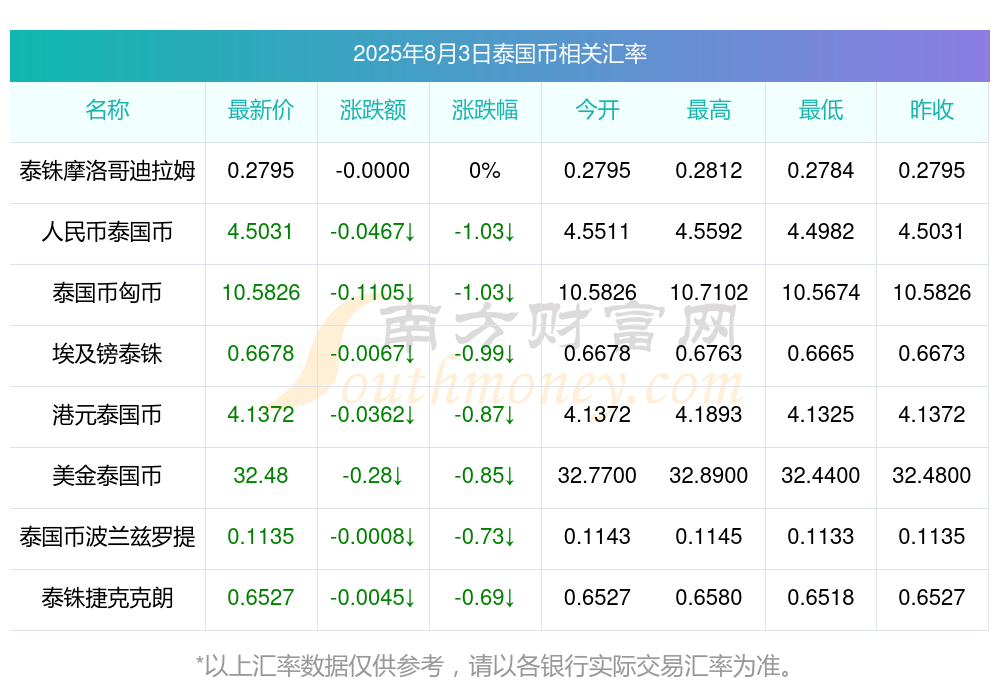Click change amount -0.0467↓
The image size is (1000, 698).
tap(373, 232)
